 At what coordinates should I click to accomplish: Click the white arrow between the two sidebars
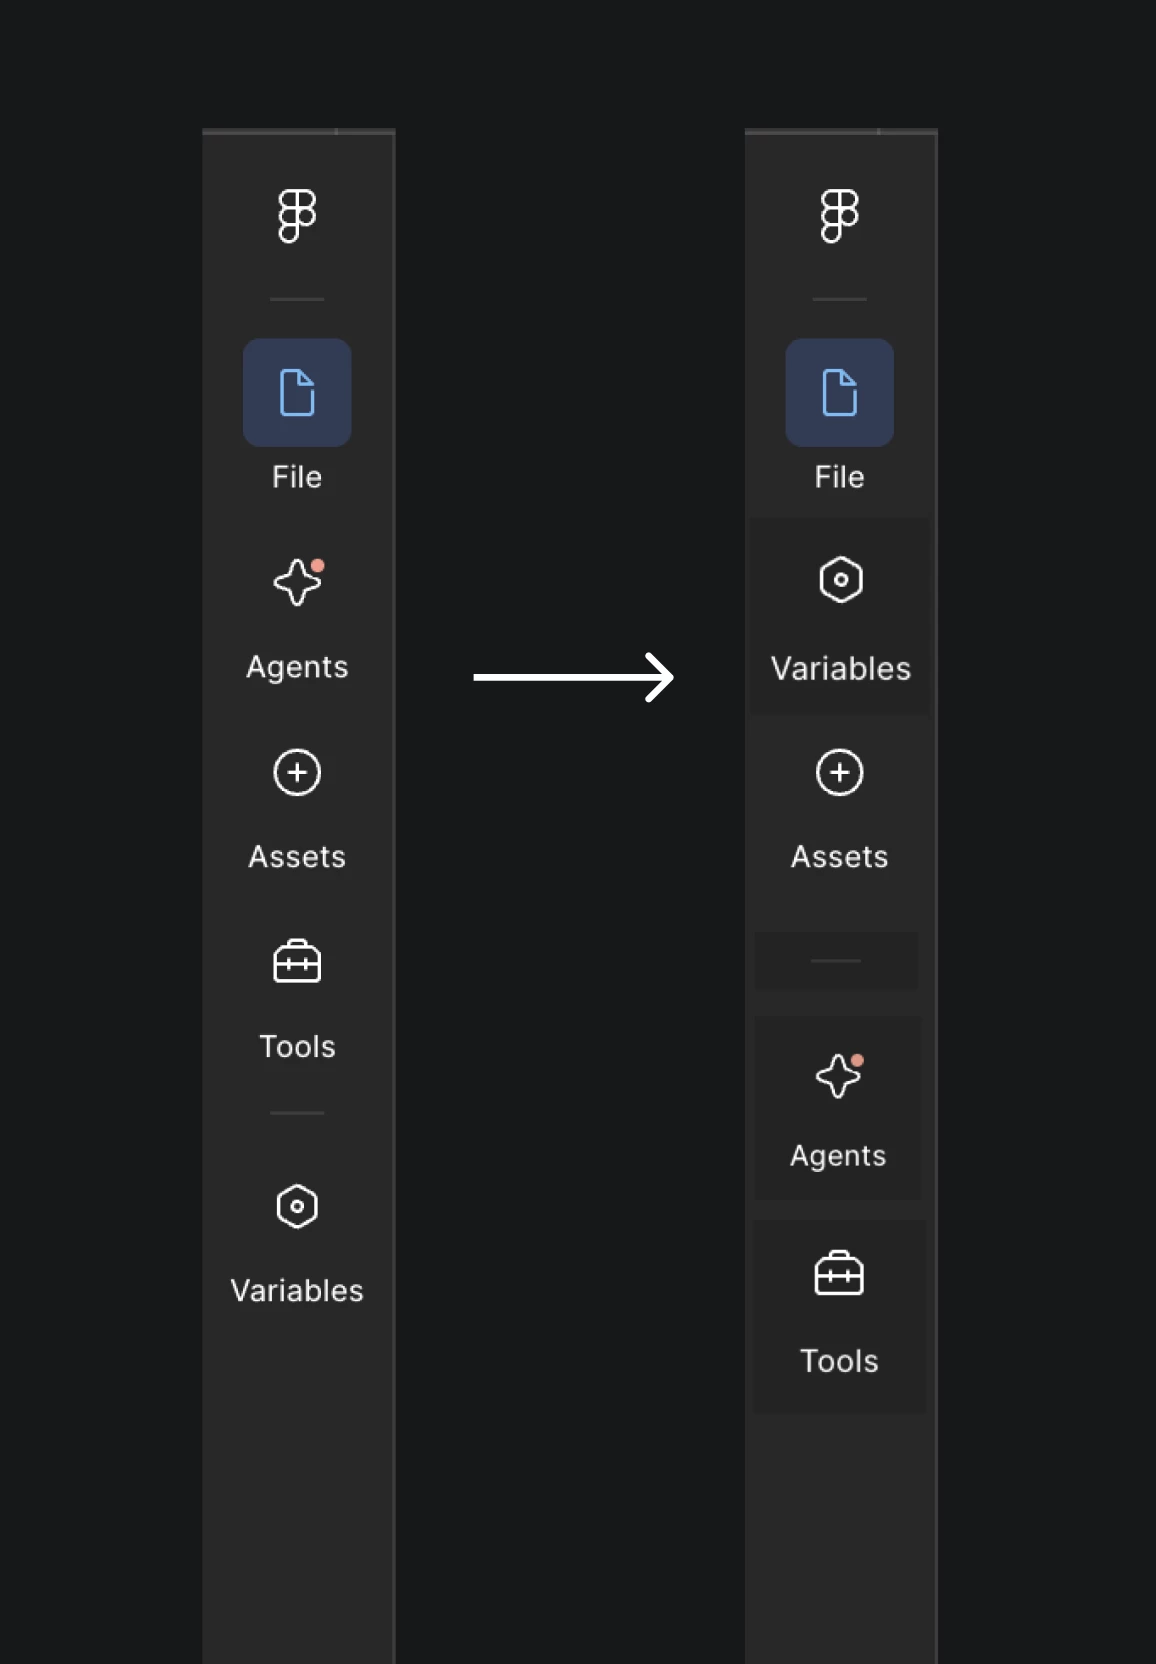(574, 677)
